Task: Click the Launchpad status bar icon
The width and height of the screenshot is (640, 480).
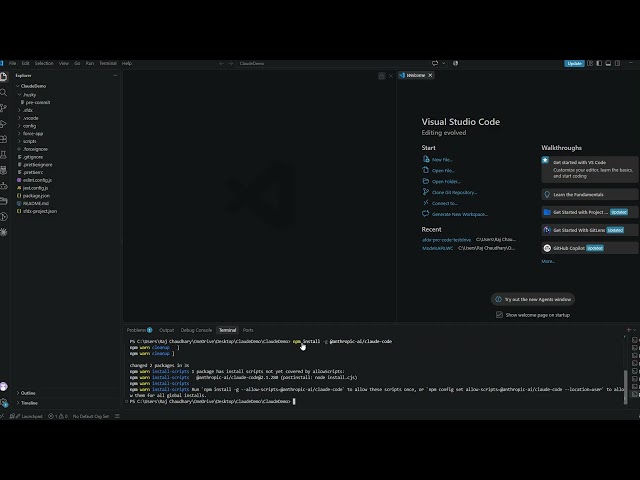Action: [x=27, y=416]
